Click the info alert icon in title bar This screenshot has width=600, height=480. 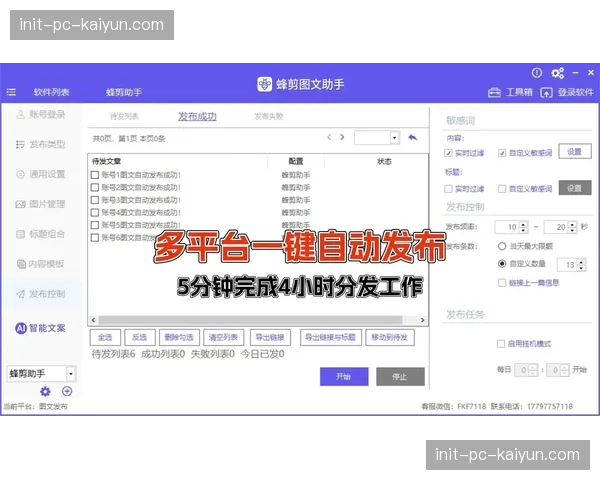tap(537, 72)
